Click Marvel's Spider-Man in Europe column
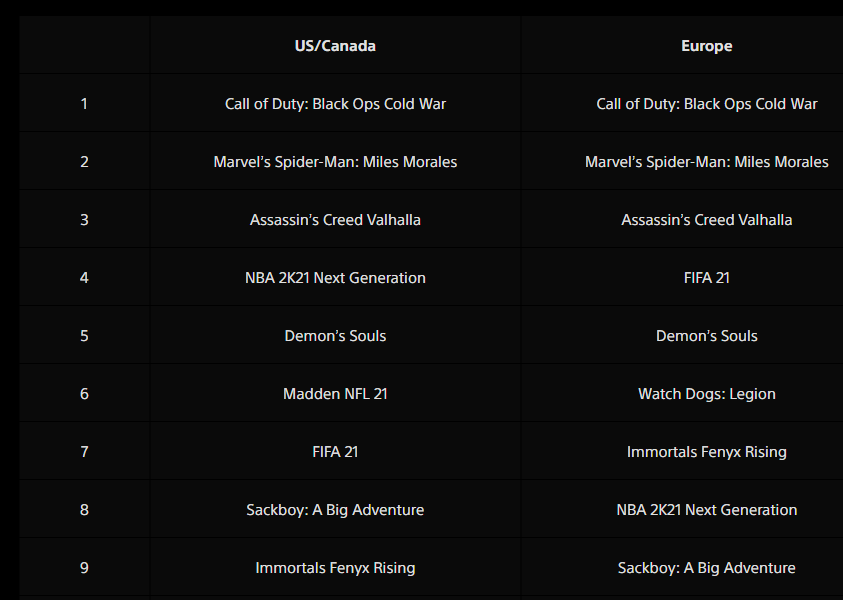Screen dimensions: 843x600 [x=706, y=162]
